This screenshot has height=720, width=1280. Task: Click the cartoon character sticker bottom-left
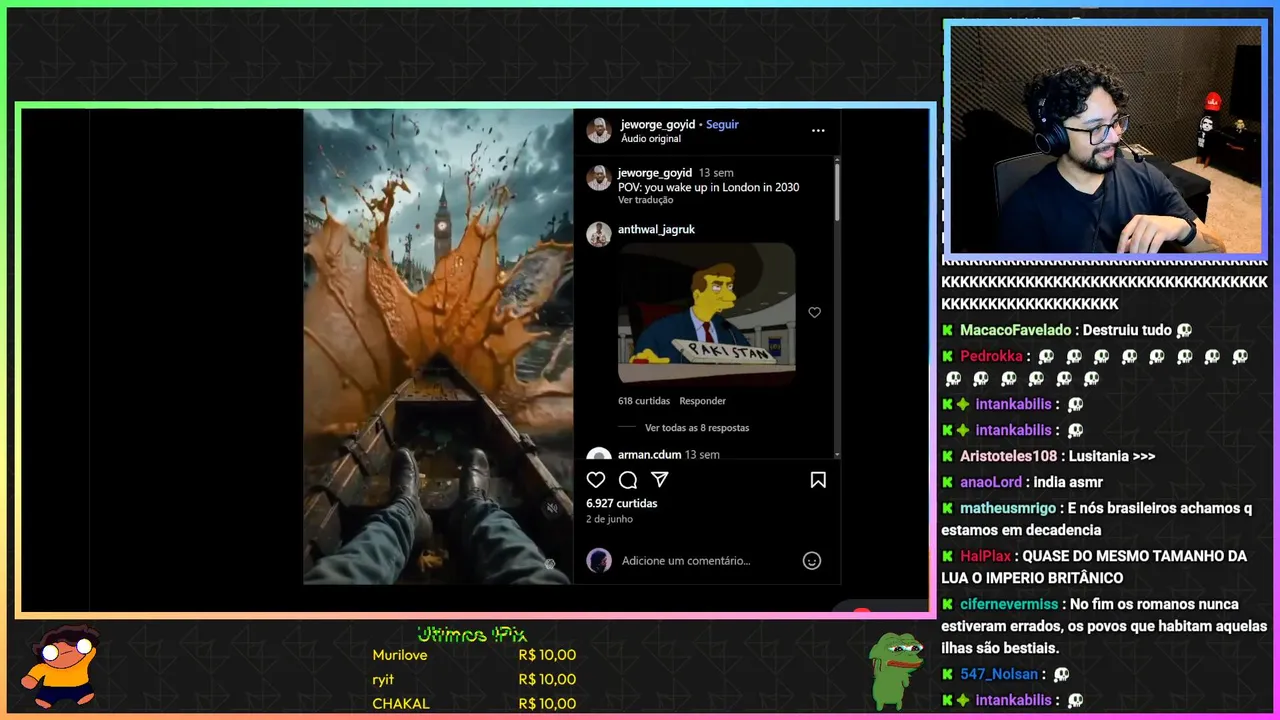[x=63, y=666]
